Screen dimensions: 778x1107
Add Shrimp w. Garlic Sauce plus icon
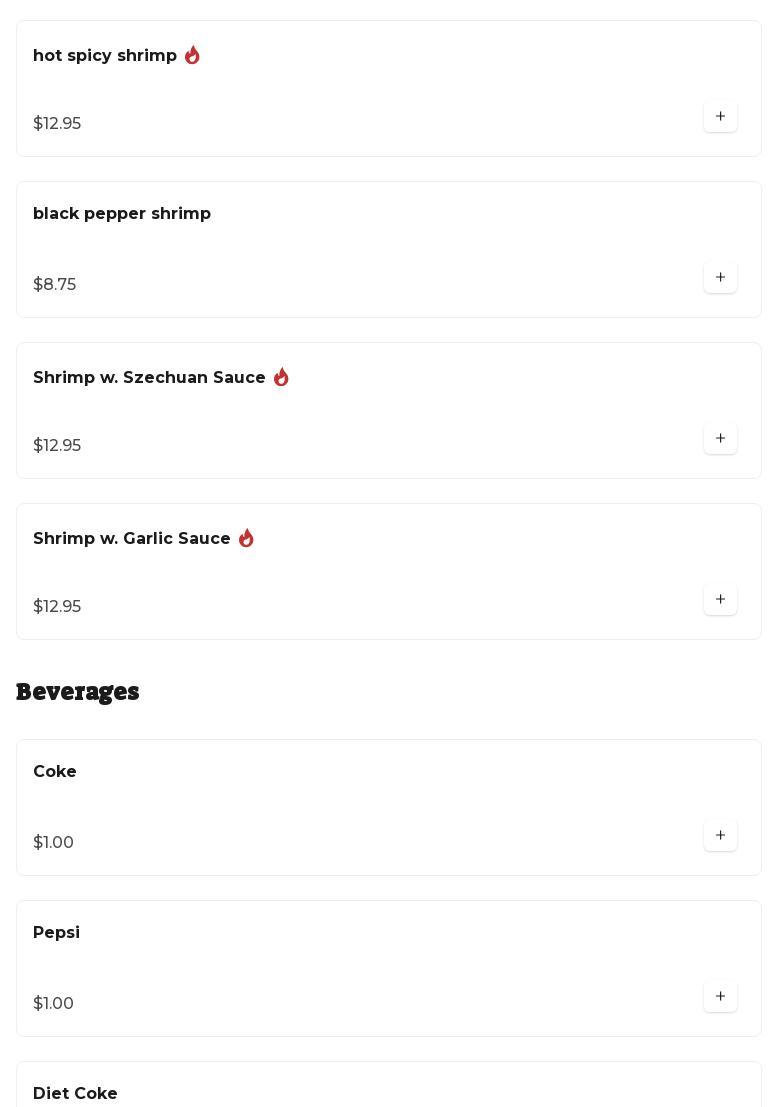(720, 600)
